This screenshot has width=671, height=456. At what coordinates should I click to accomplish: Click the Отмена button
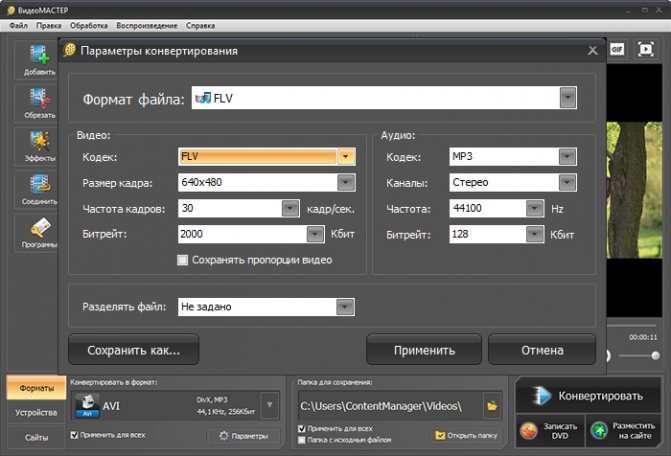pyautogui.click(x=542, y=350)
